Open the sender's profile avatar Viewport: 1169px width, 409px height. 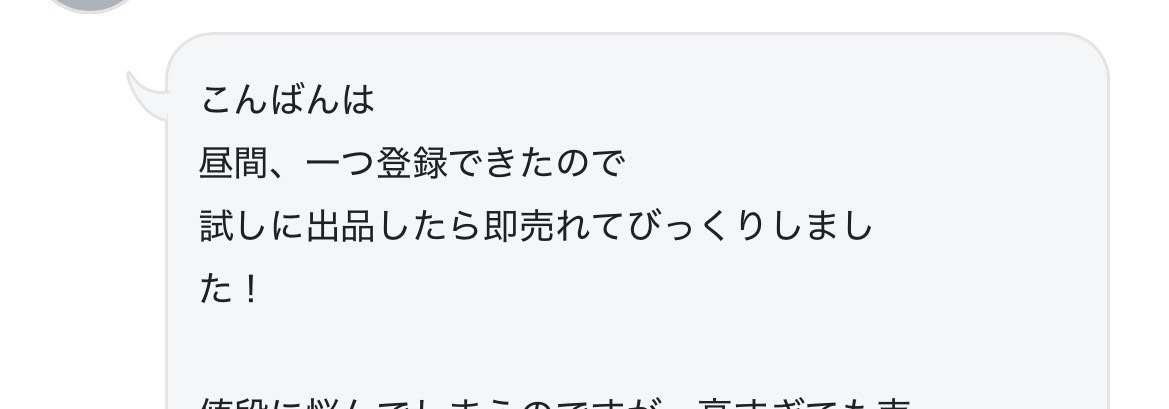pos(89,5)
